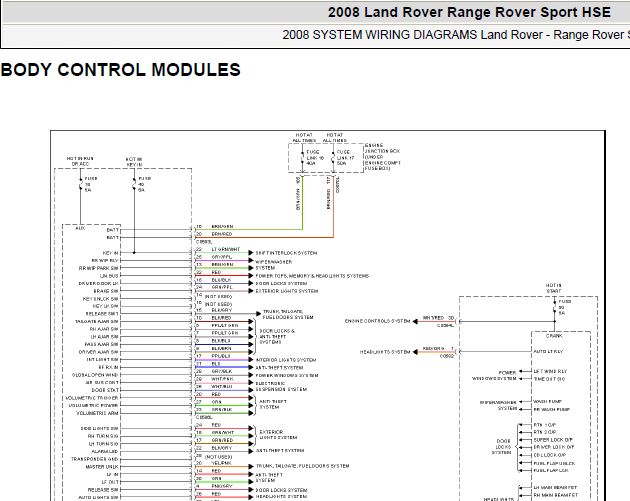Click the 'AUX' label in the left module
Viewport: 630px width, 501px height.
coord(80,228)
